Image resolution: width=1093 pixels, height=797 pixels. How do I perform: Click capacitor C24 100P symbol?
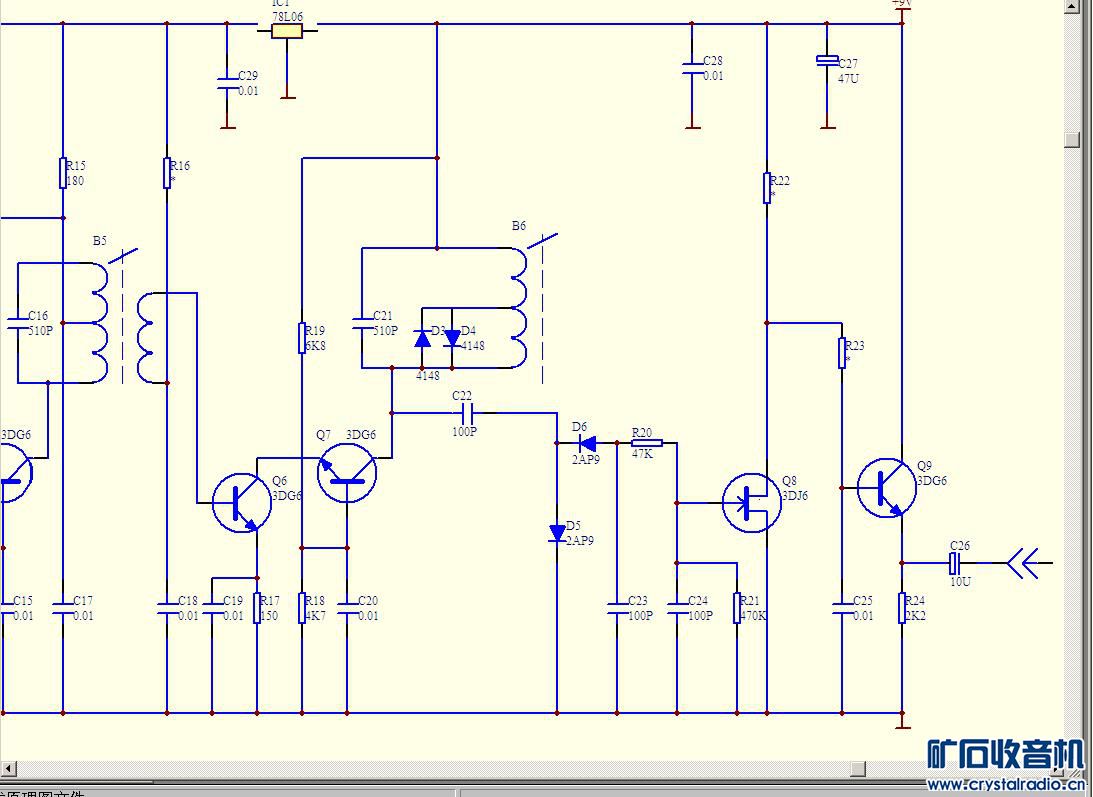(677, 608)
